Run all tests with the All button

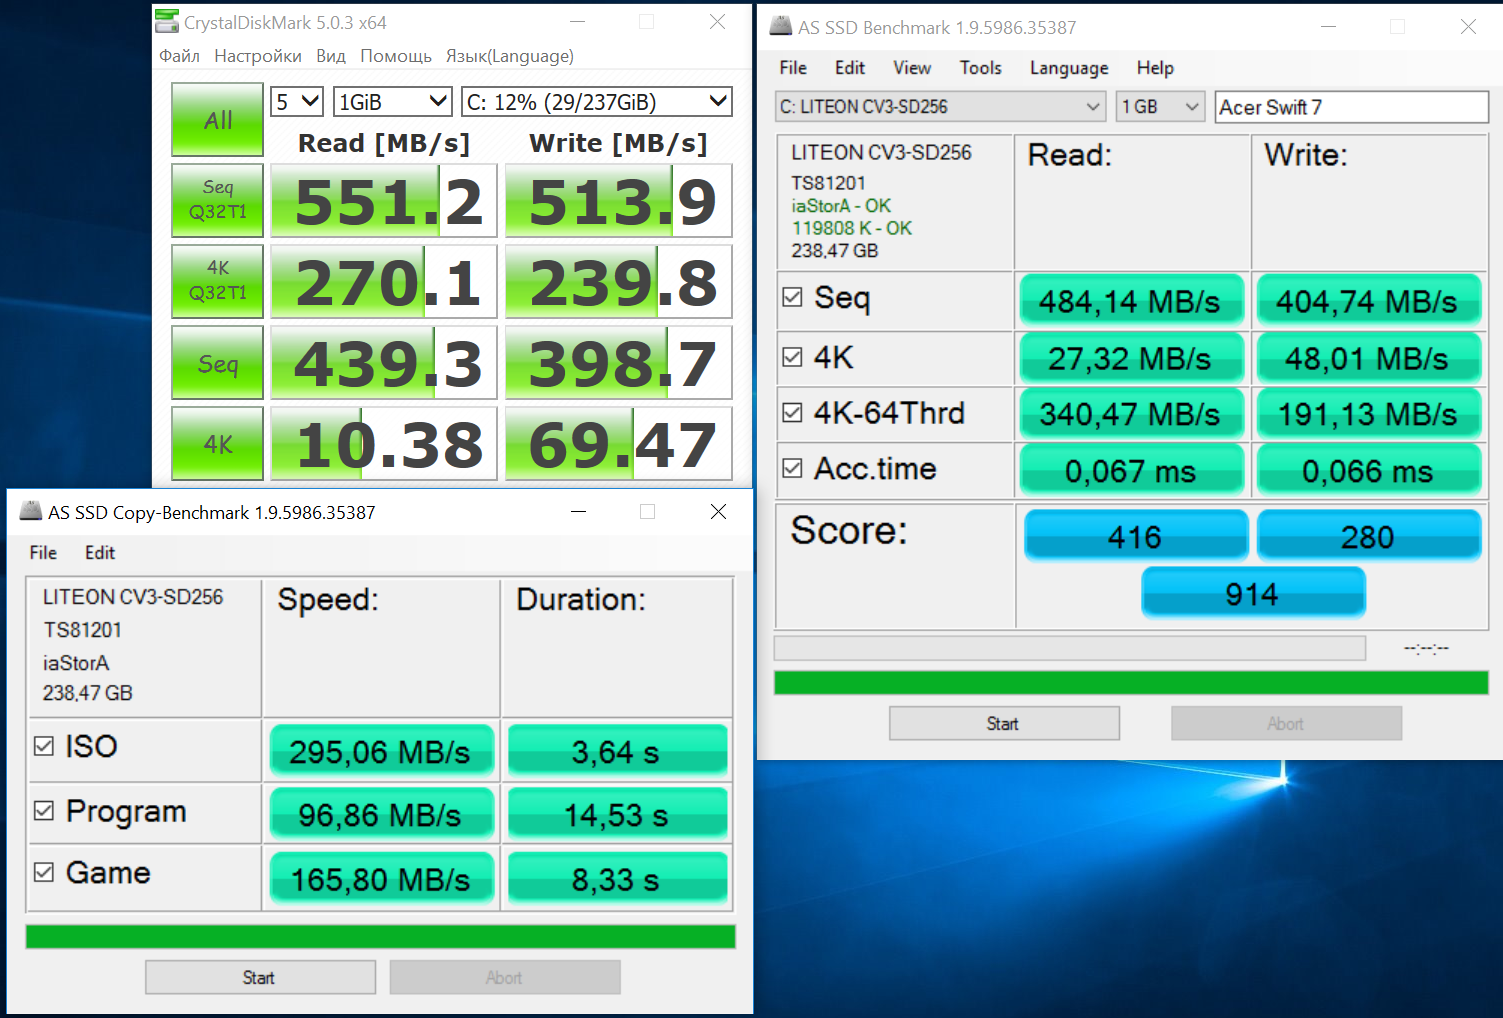coord(217,120)
